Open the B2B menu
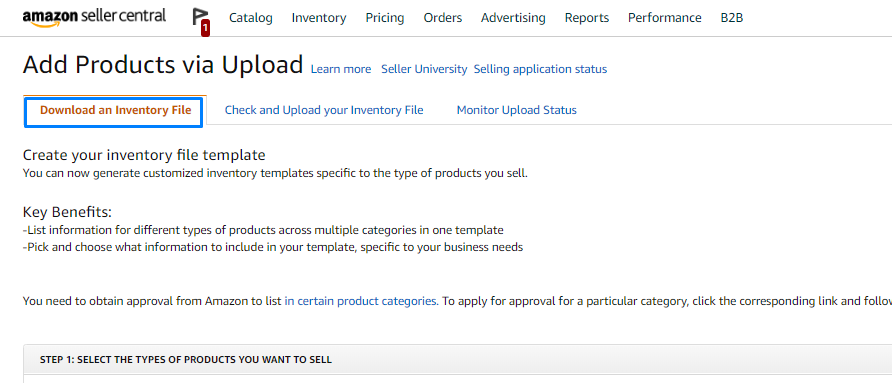 point(732,18)
